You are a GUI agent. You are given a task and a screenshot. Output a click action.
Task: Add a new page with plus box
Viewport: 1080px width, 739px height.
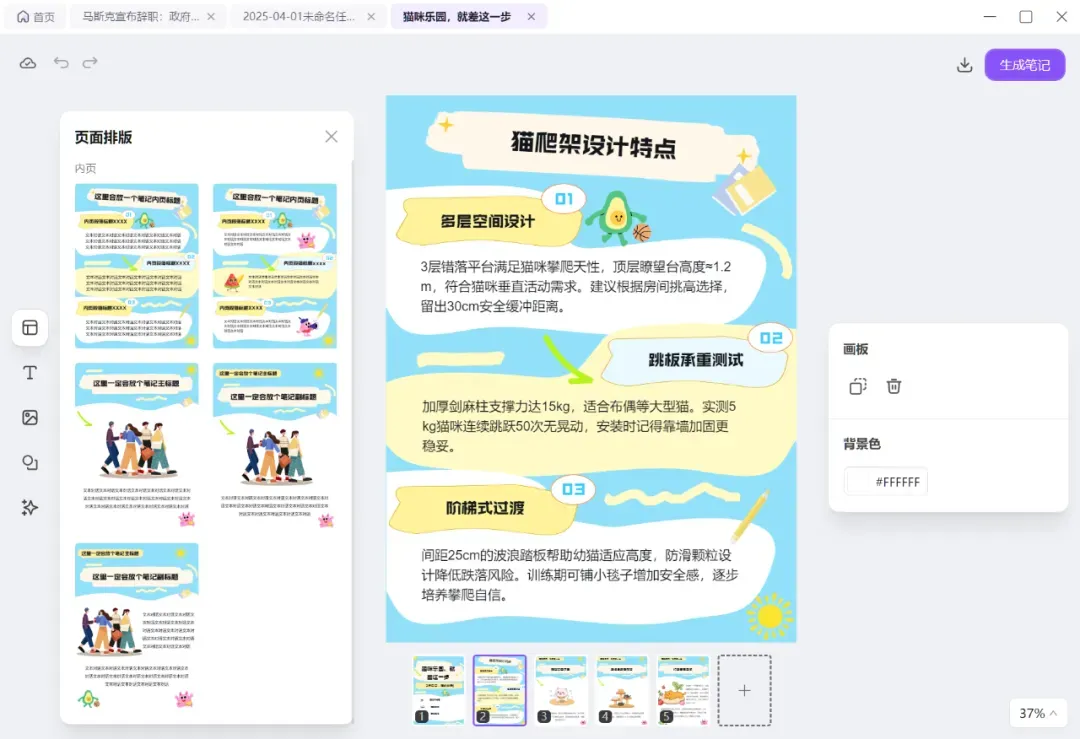point(745,690)
